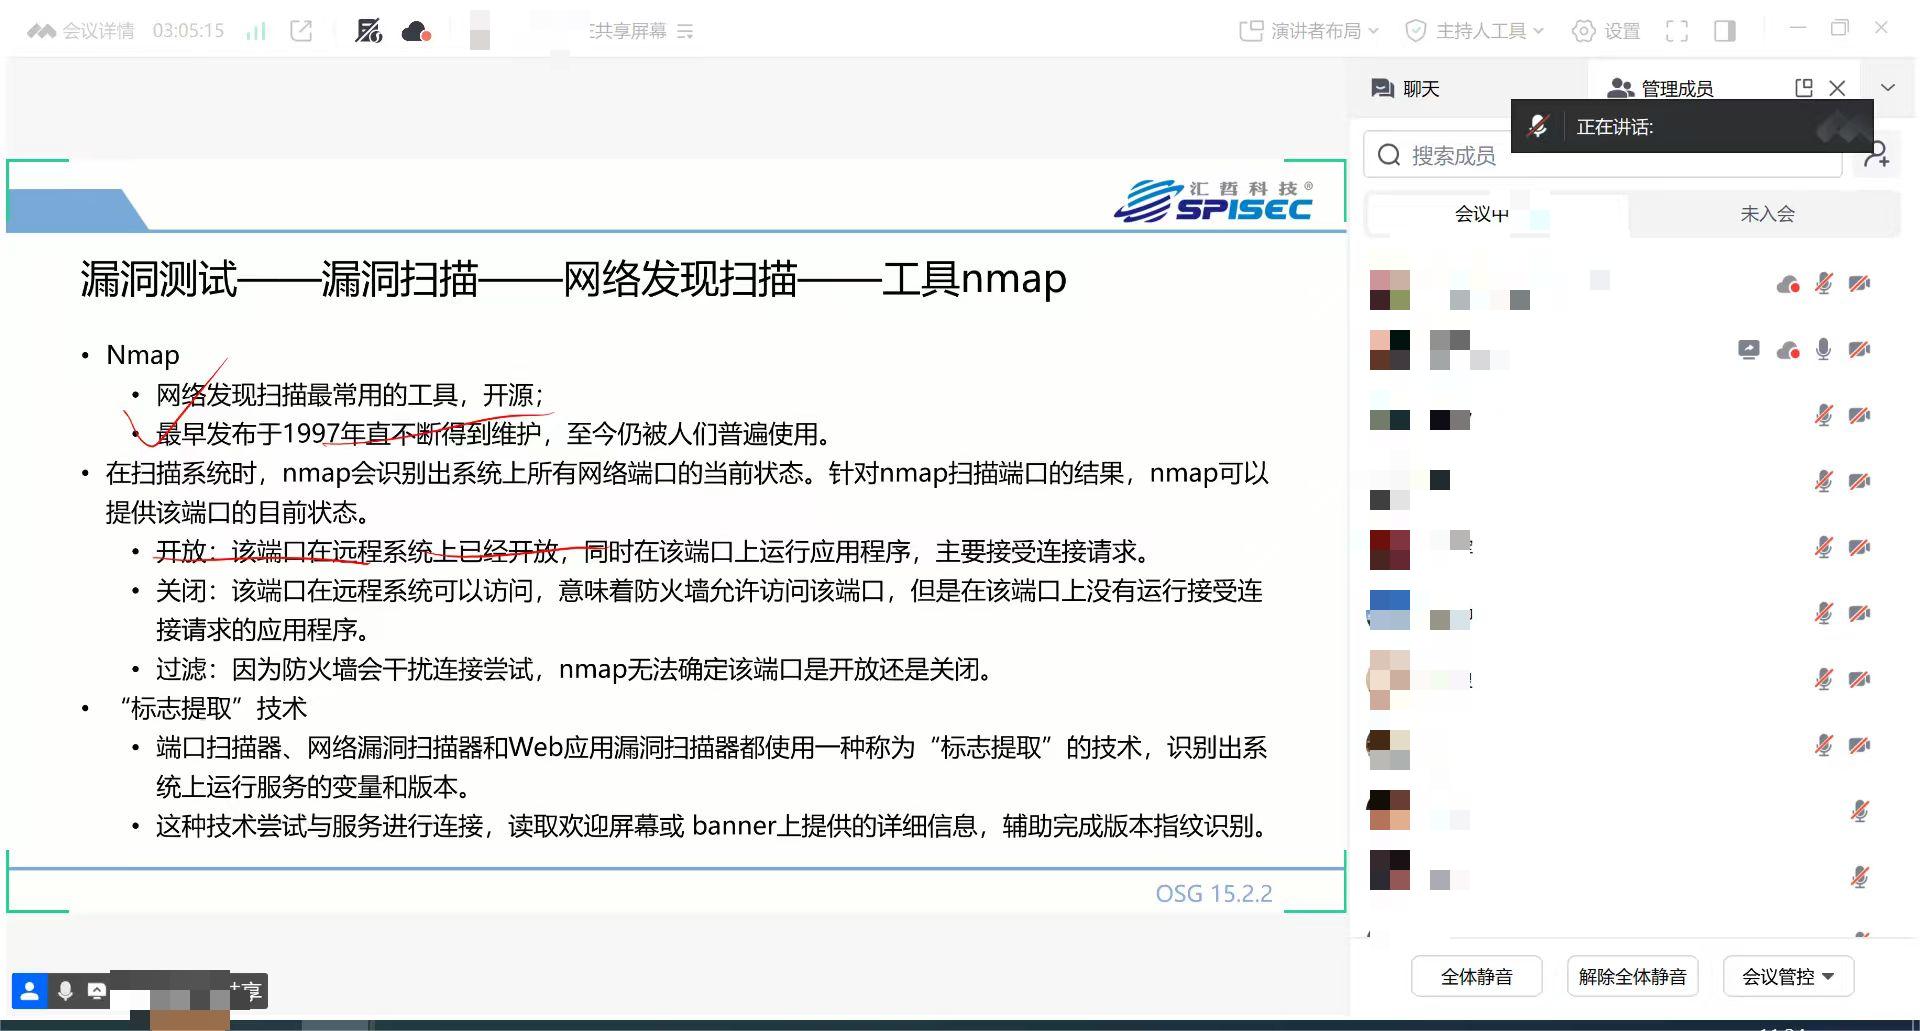The image size is (1920, 1031).
Task: Hide the side panel using sidebar icon
Action: click(1724, 31)
